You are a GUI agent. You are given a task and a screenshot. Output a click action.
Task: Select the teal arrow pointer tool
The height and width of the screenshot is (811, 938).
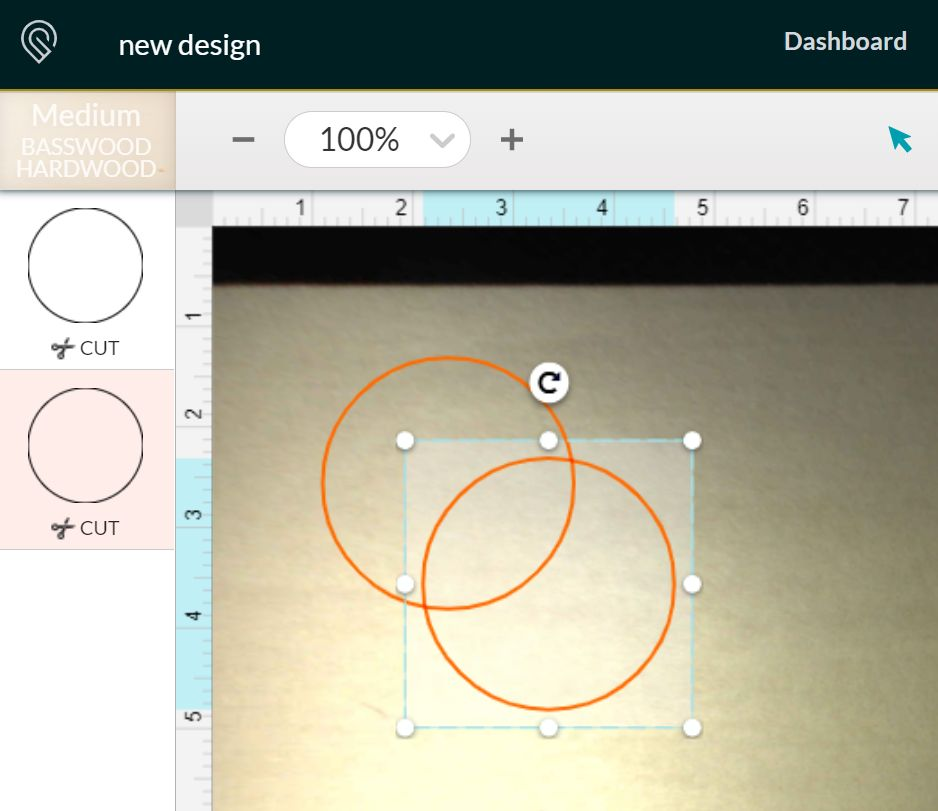point(900,139)
